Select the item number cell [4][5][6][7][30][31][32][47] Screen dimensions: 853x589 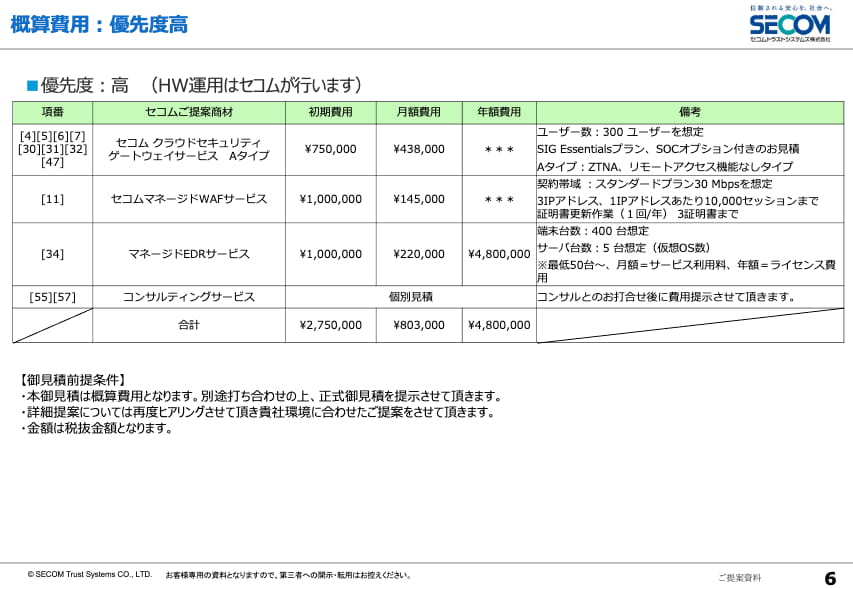pyautogui.click(x=53, y=149)
